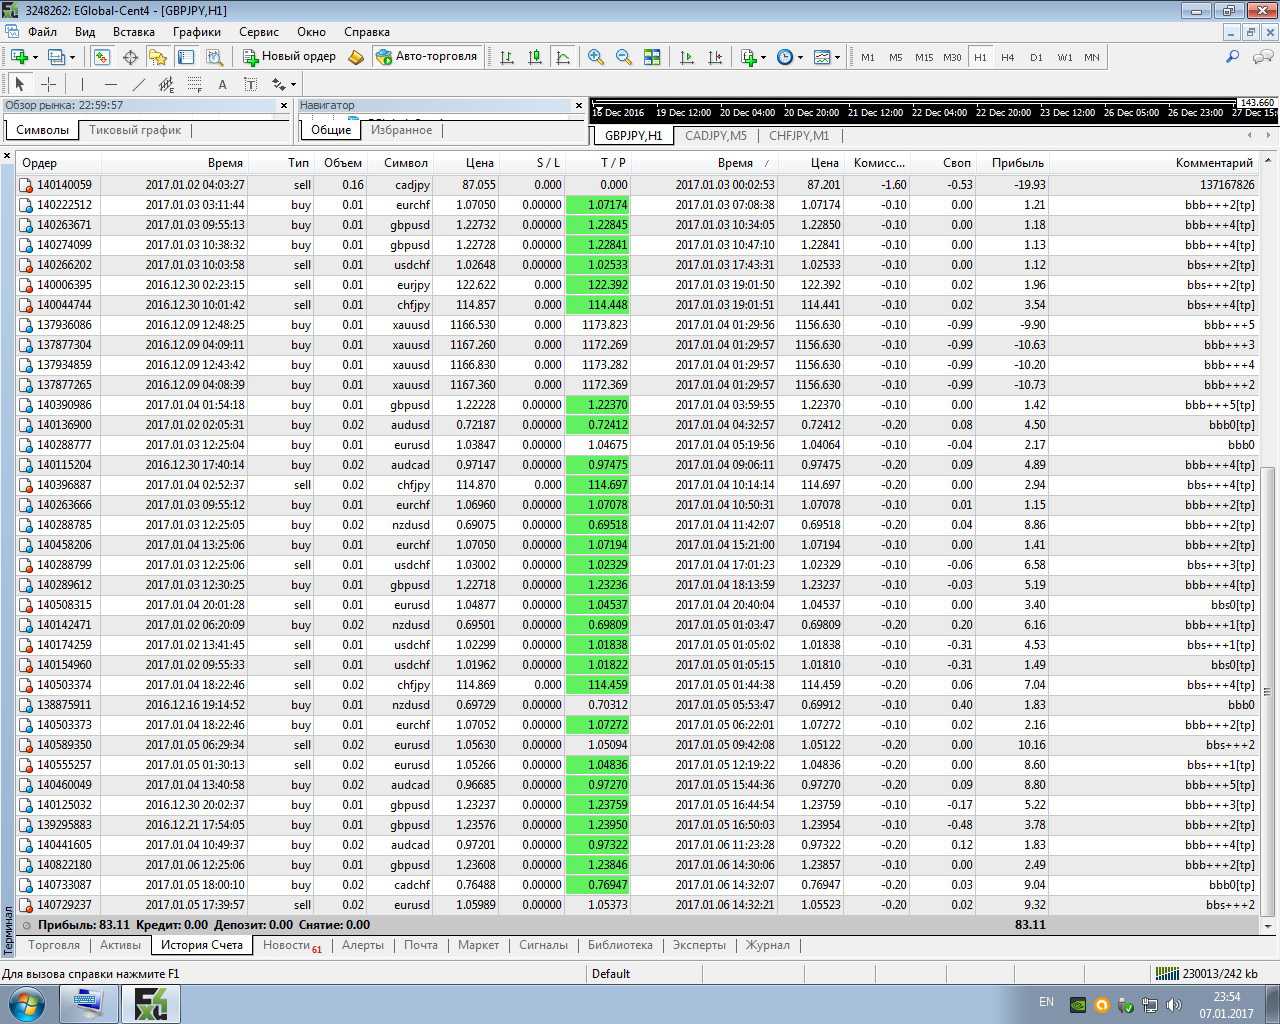Viewport: 1280px width, 1024px height.
Task: Toggle the Авто-торговля auto-trading button
Action: tap(427, 57)
